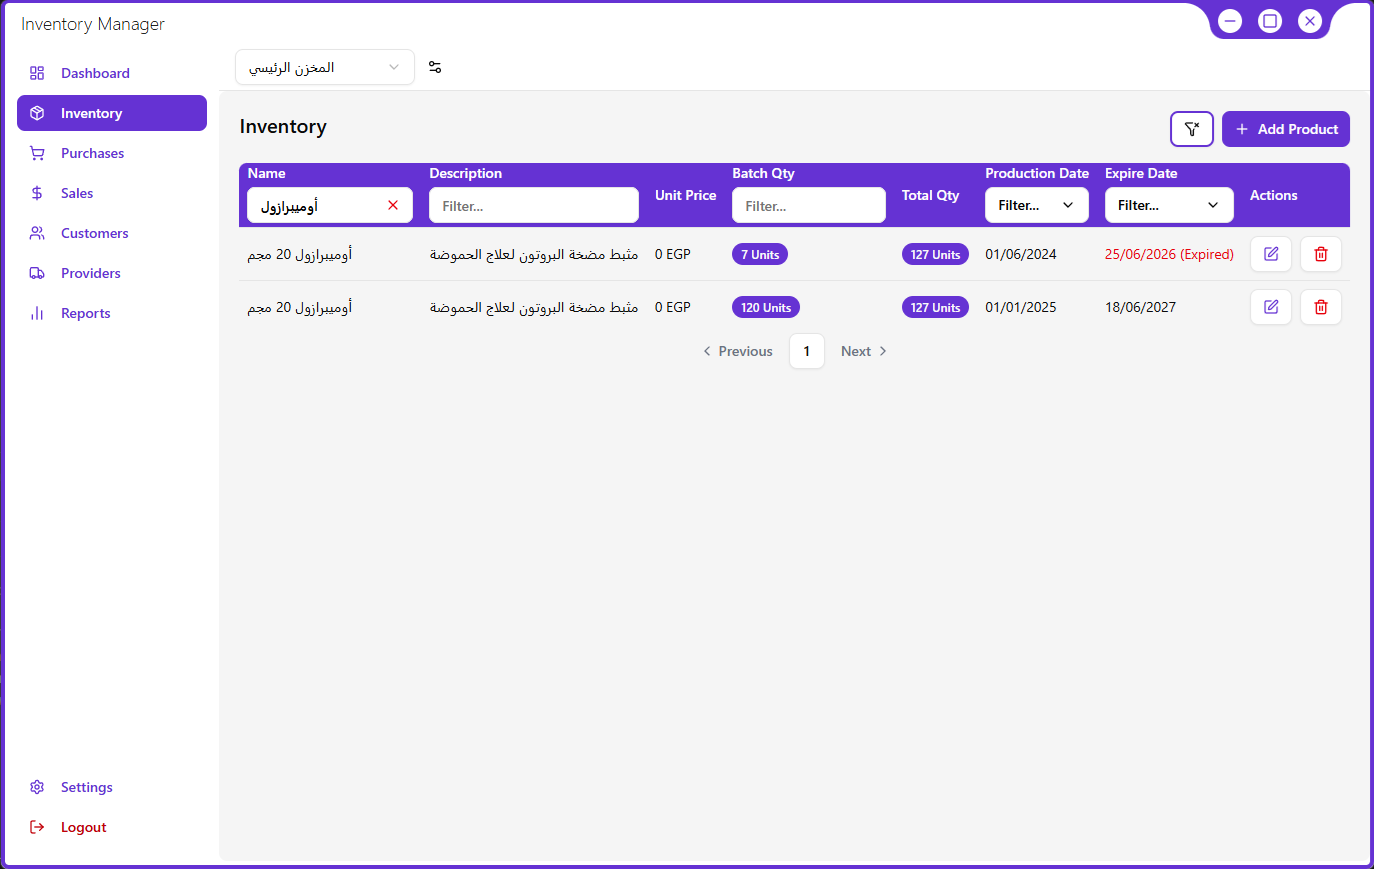The width and height of the screenshot is (1374, 869).
Task: Go to the Previous page
Action: [738, 351]
